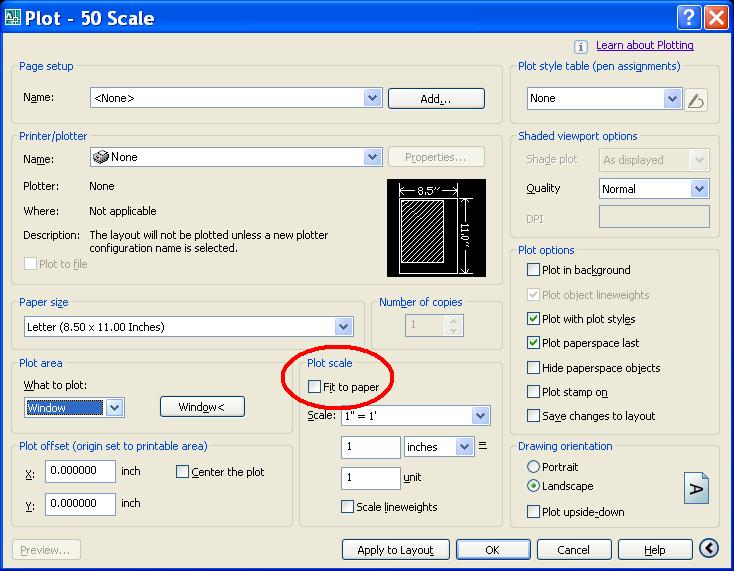Turn on Plot stamp on

(x=533, y=391)
